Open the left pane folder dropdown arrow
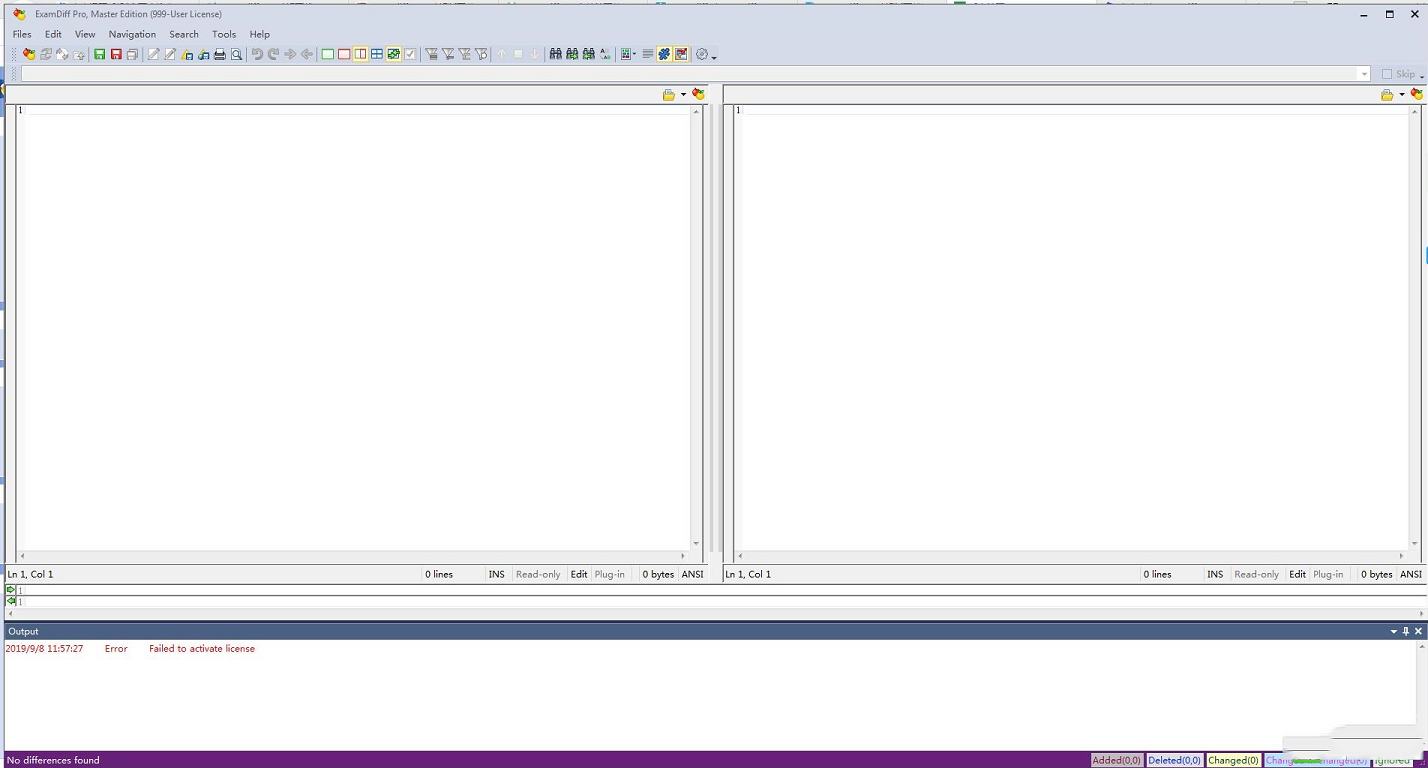Viewport: 1428px width, 768px height. [683, 95]
